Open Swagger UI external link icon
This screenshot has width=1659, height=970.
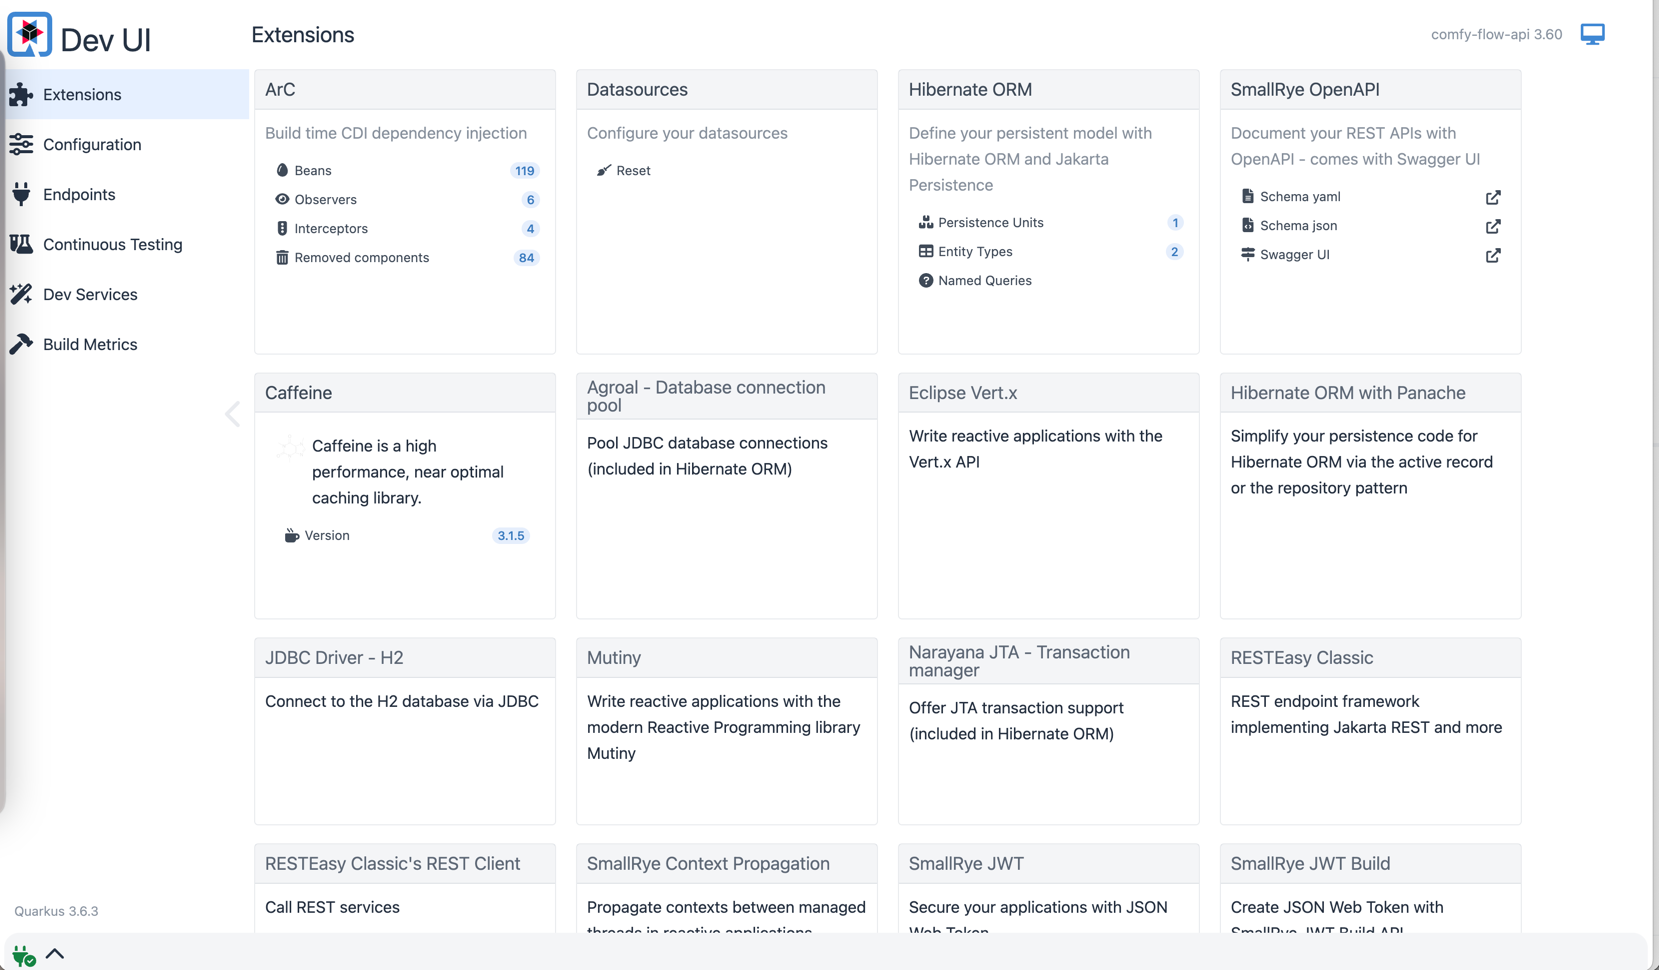(1493, 256)
